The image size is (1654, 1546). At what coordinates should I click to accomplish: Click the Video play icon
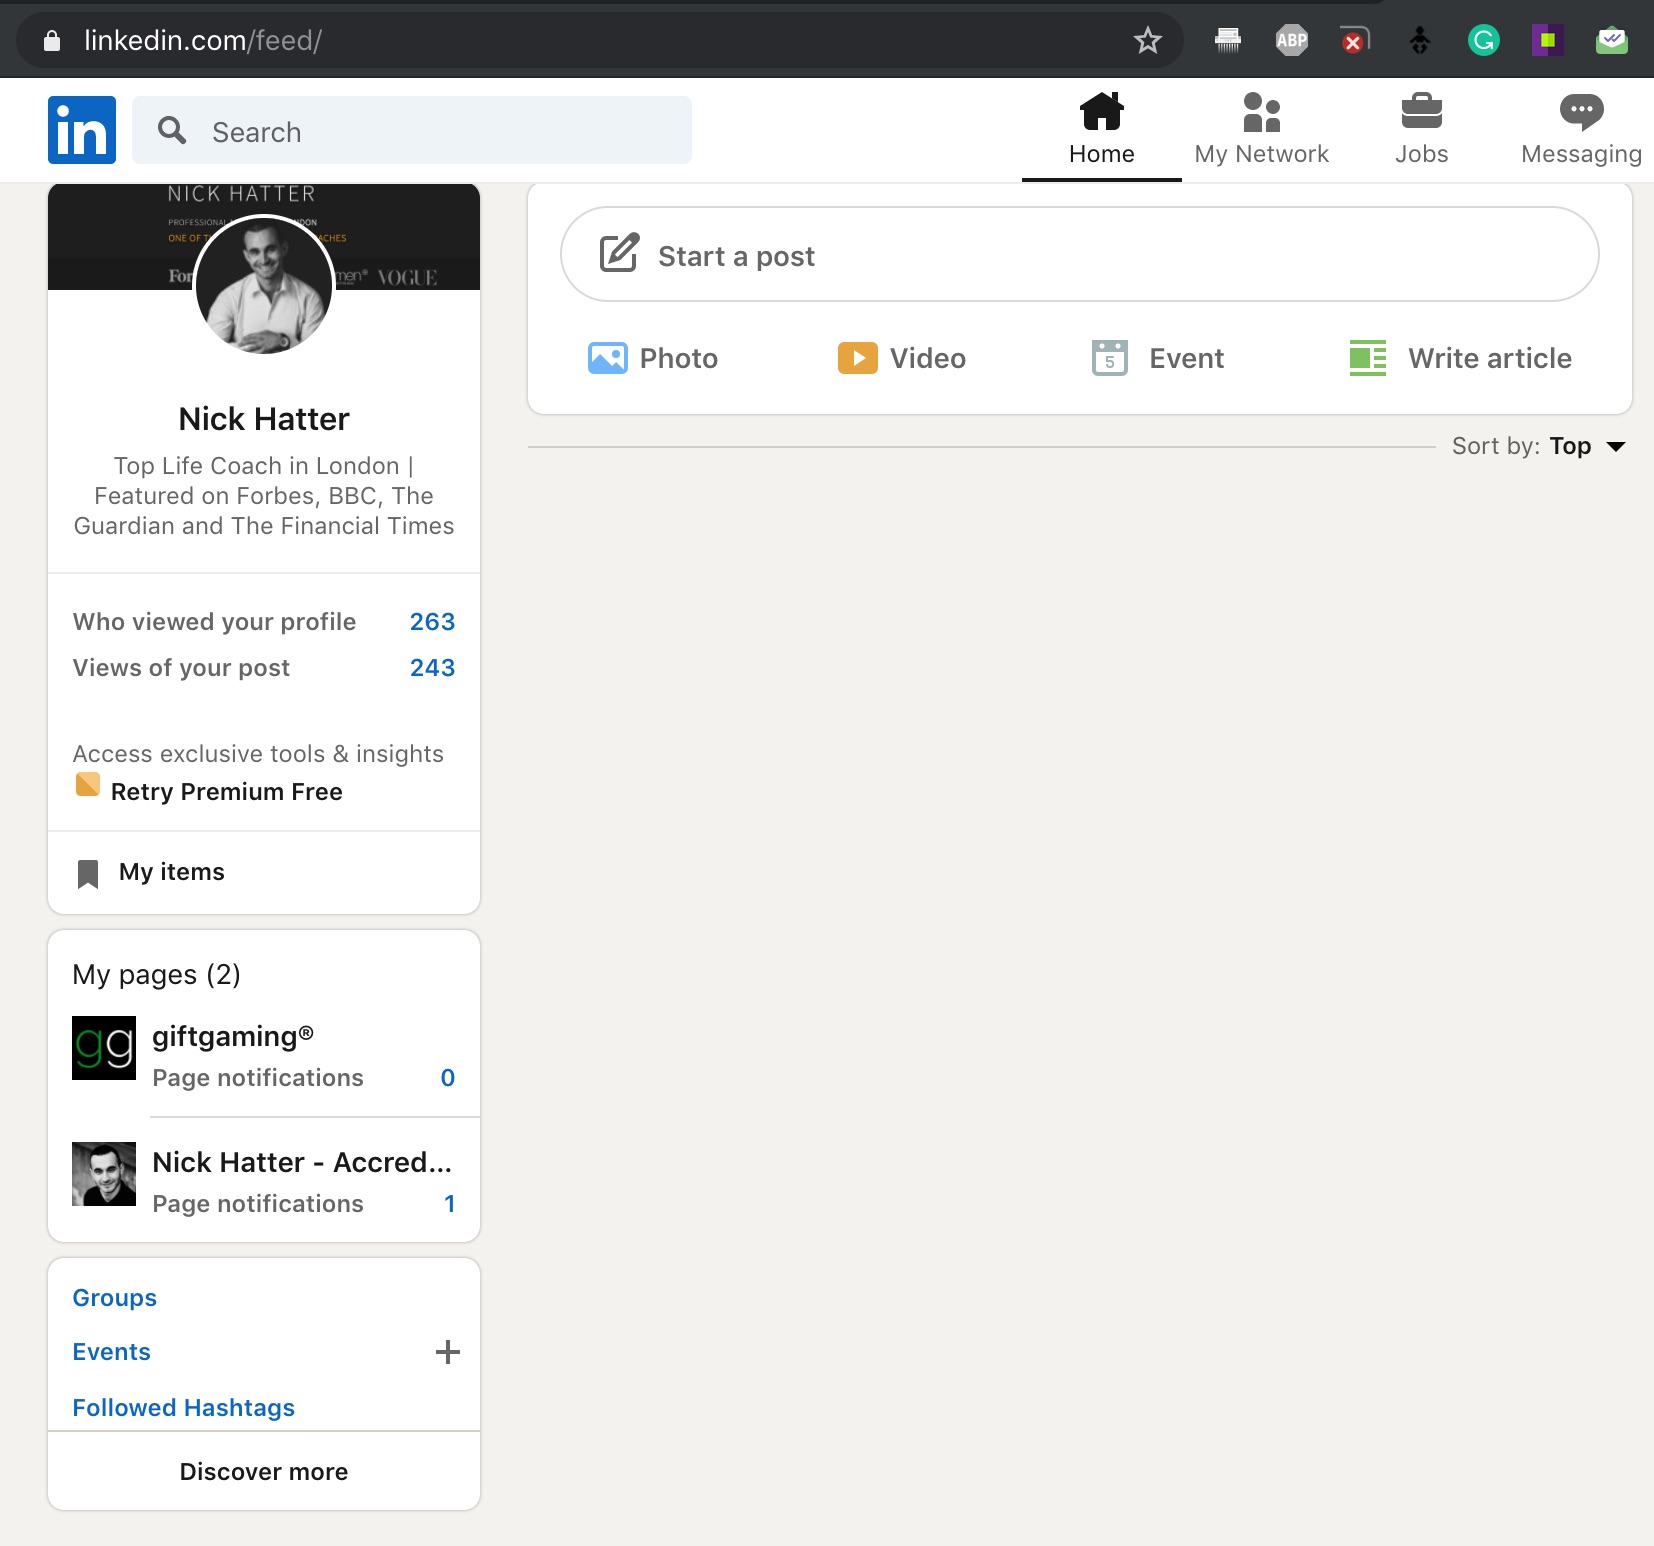pos(858,358)
